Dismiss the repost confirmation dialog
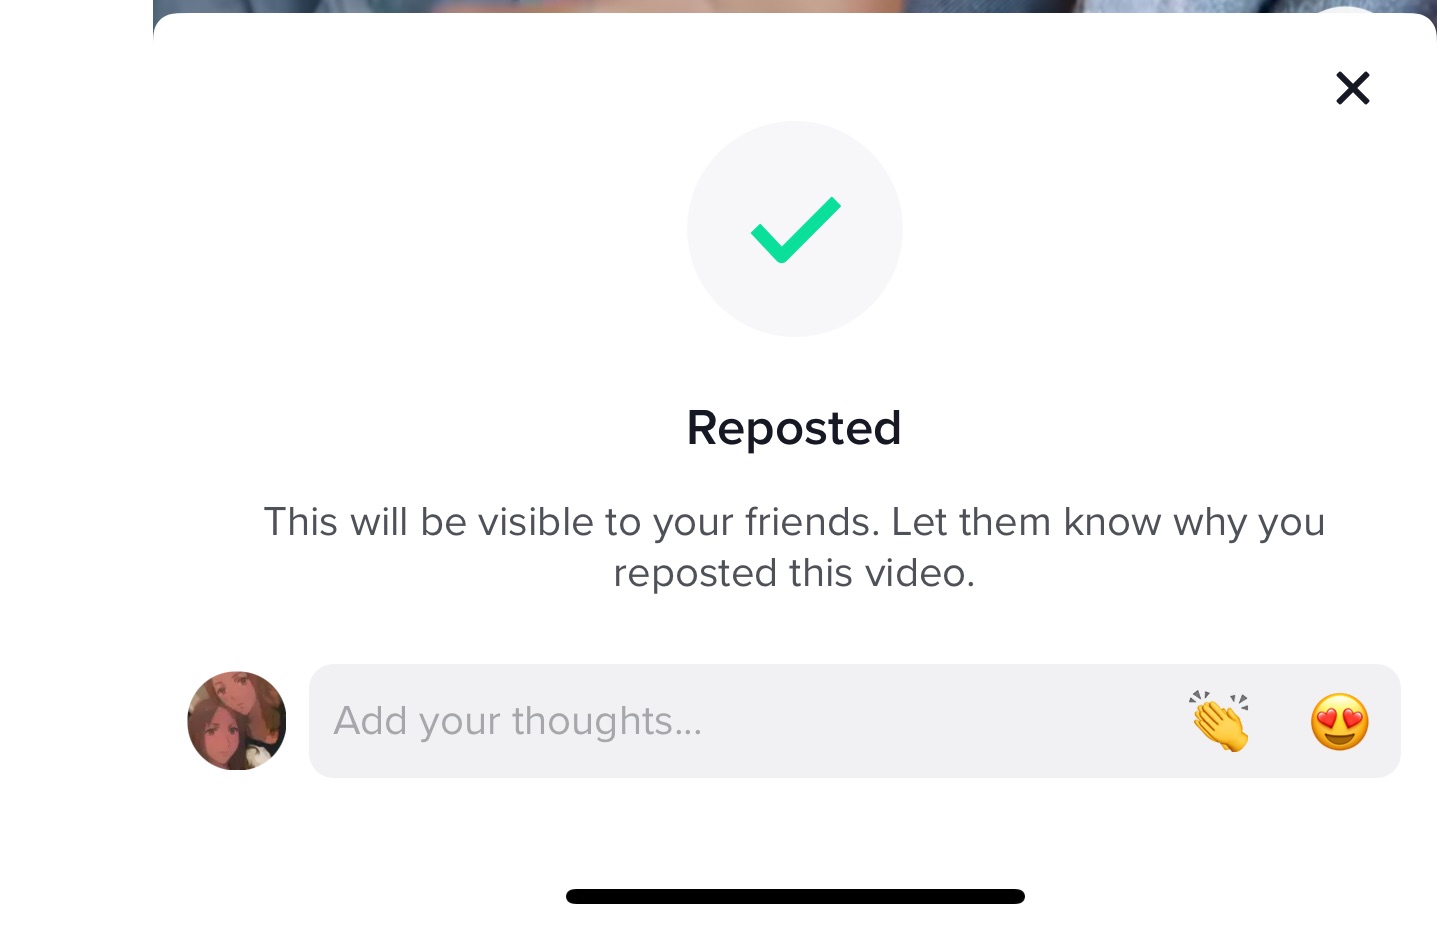 click(1352, 88)
